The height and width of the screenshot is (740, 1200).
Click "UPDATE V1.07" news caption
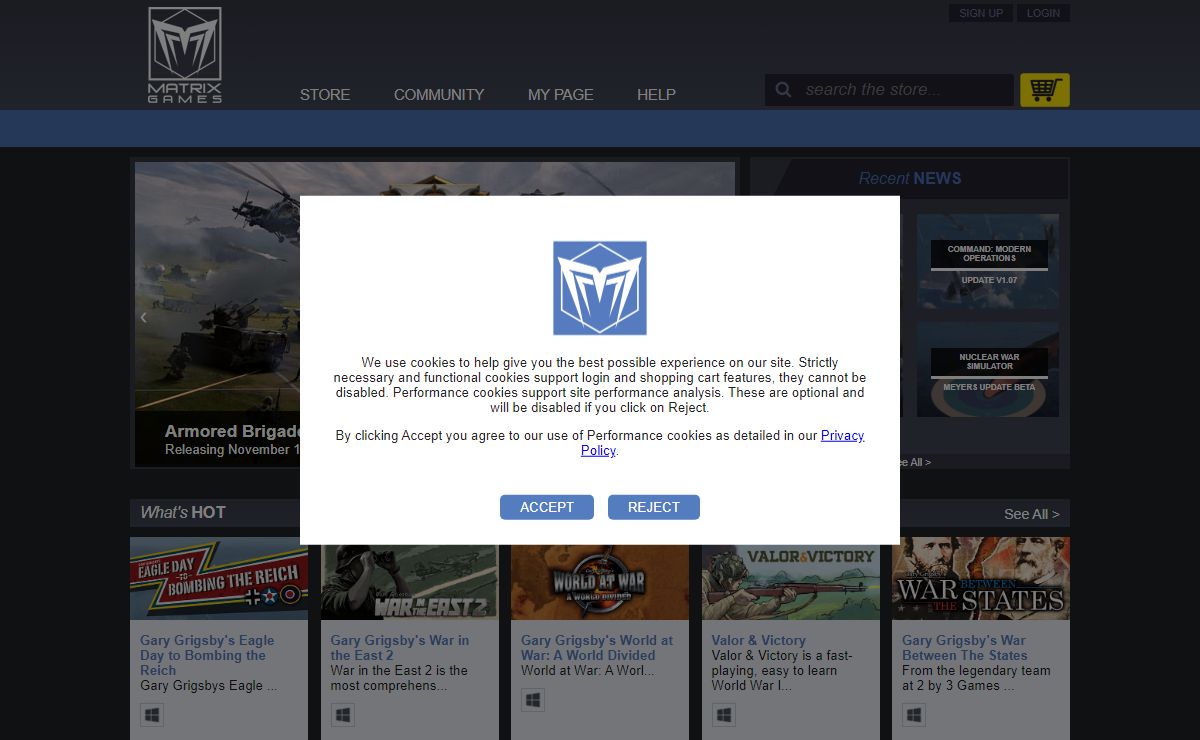tap(989, 280)
